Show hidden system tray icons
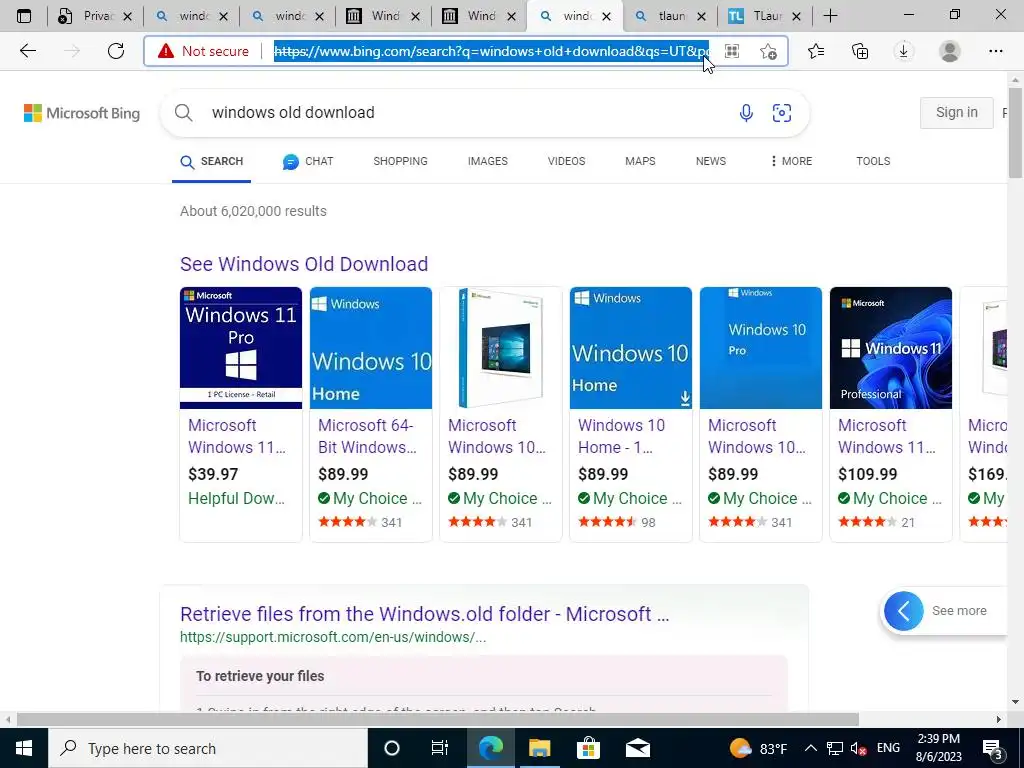Screen dimensions: 1024x768 (810, 748)
